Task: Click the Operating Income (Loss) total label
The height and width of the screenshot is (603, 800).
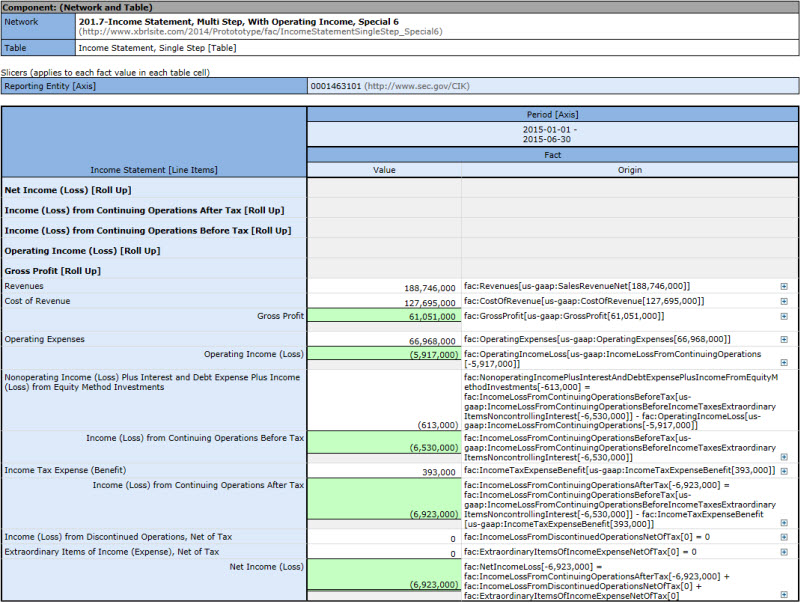Action: (x=254, y=354)
